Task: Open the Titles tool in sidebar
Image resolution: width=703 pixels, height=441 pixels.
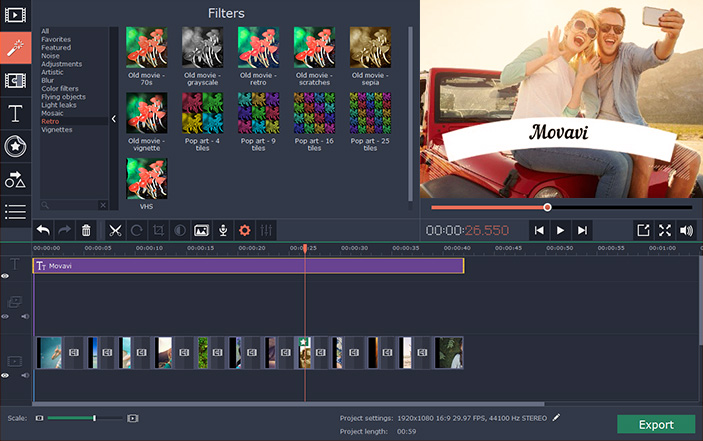Action: (x=15, y=113)
